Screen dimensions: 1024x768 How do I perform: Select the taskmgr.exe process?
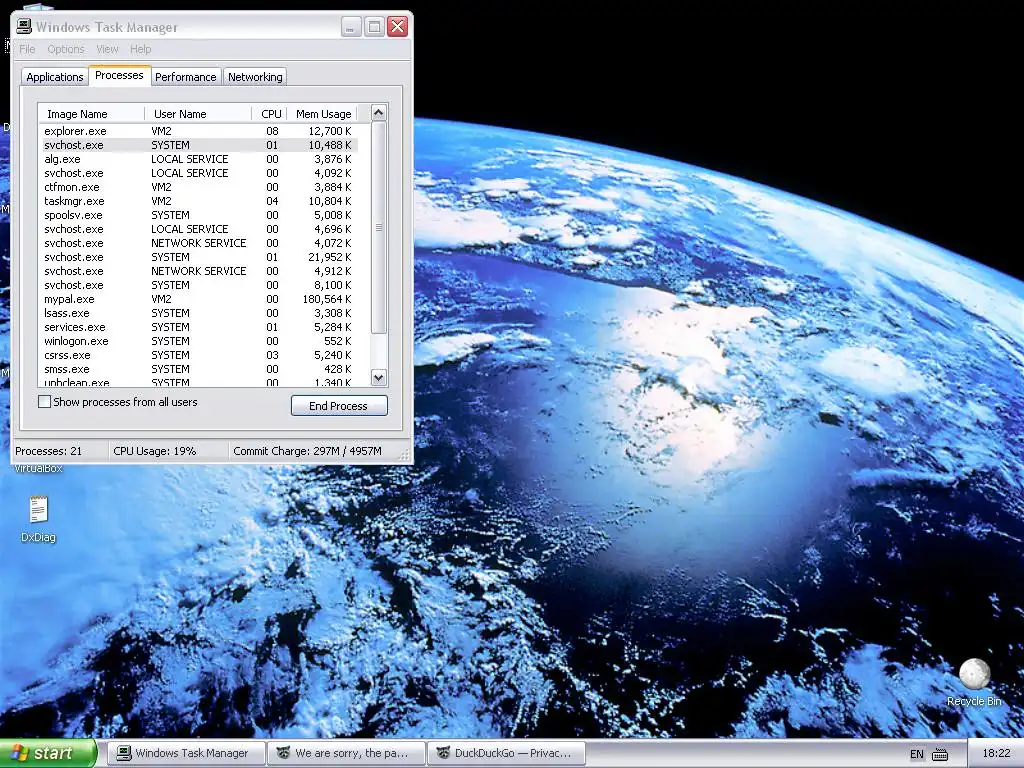pyautogui.click(x=198, y=201)
